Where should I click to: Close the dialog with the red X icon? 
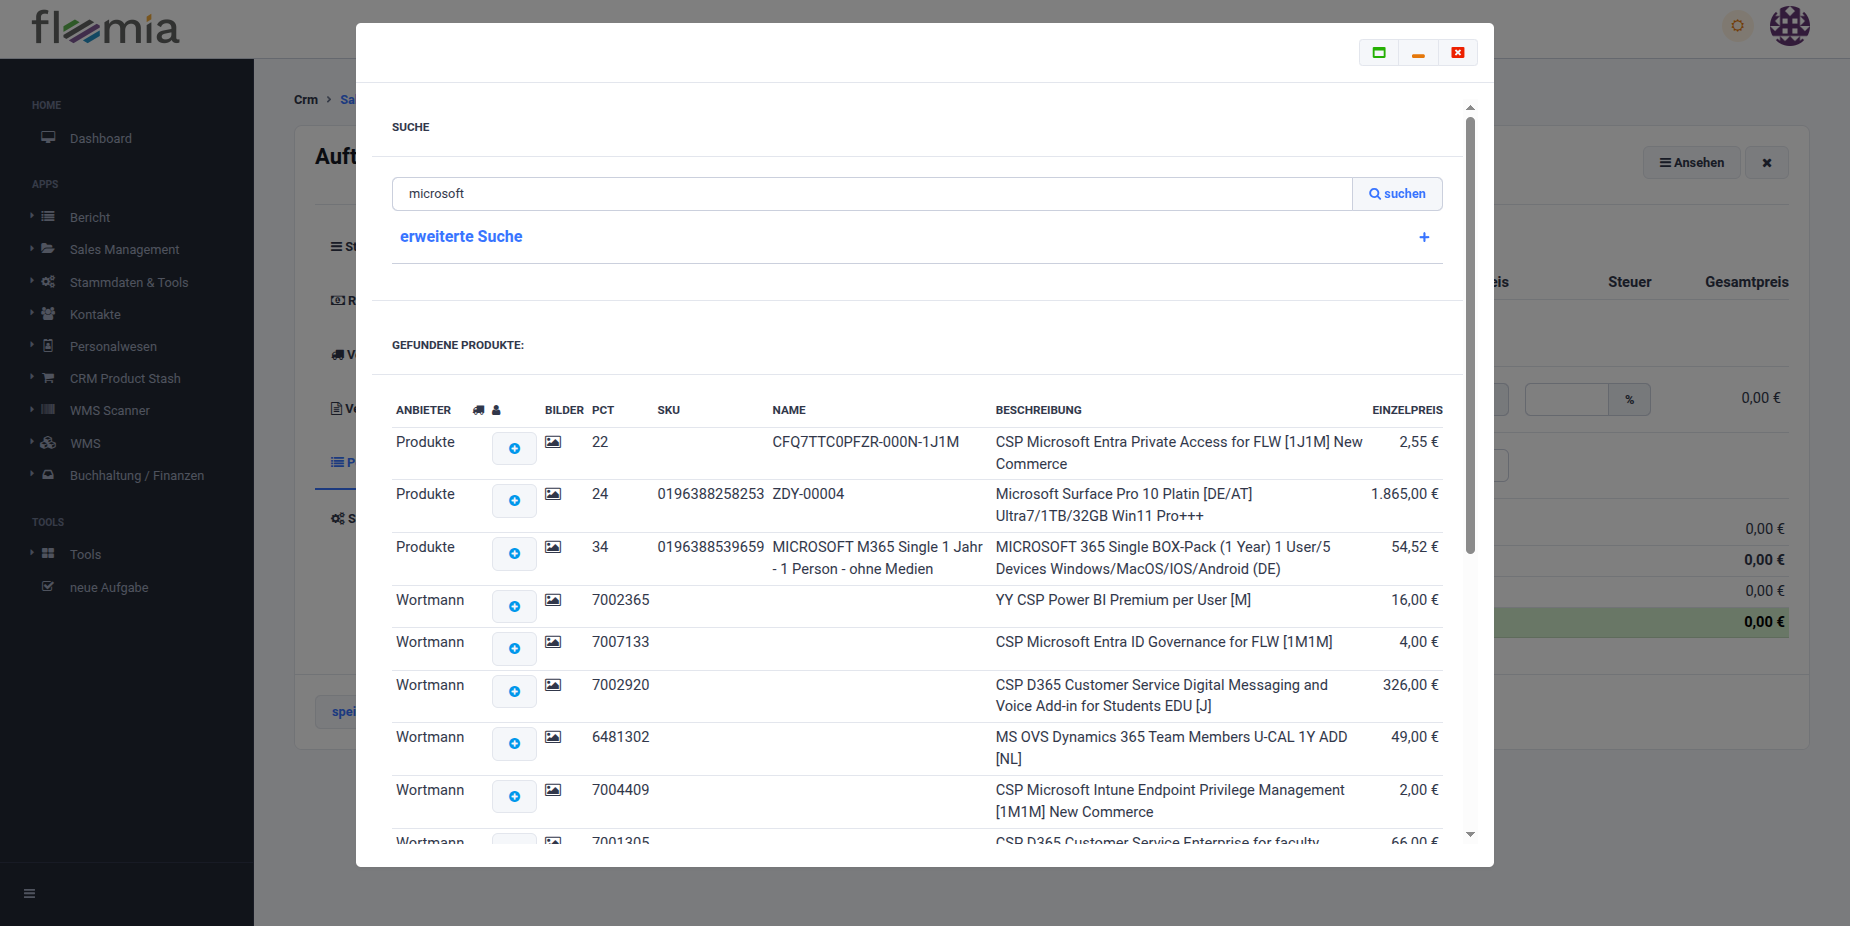coord(1458,53)
